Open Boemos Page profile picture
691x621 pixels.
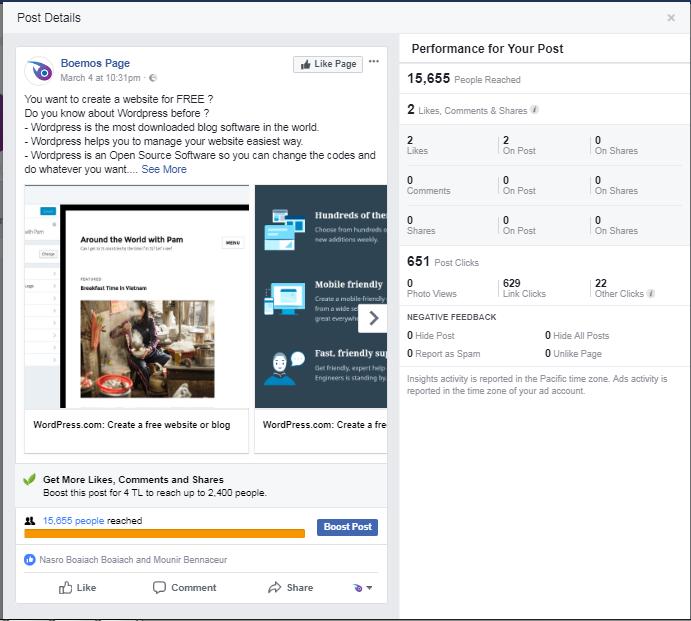pos(39,71)
